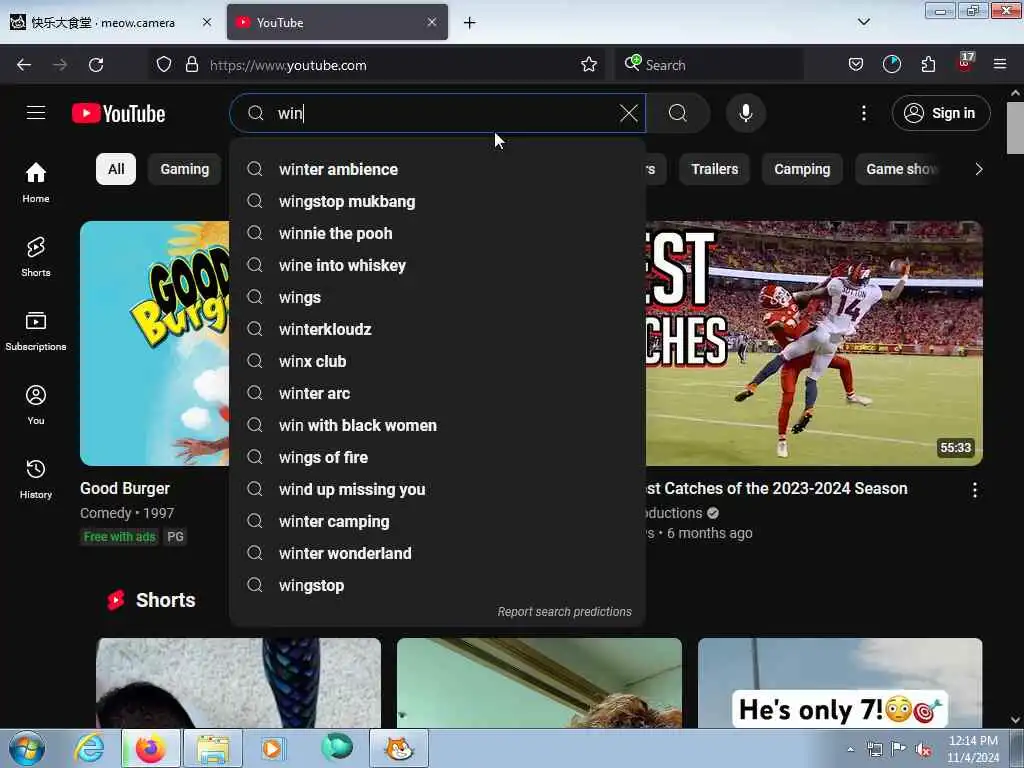Screen dimensions: 1024x768
Task: Click the YouTube logo
Action: coord(118,114)
